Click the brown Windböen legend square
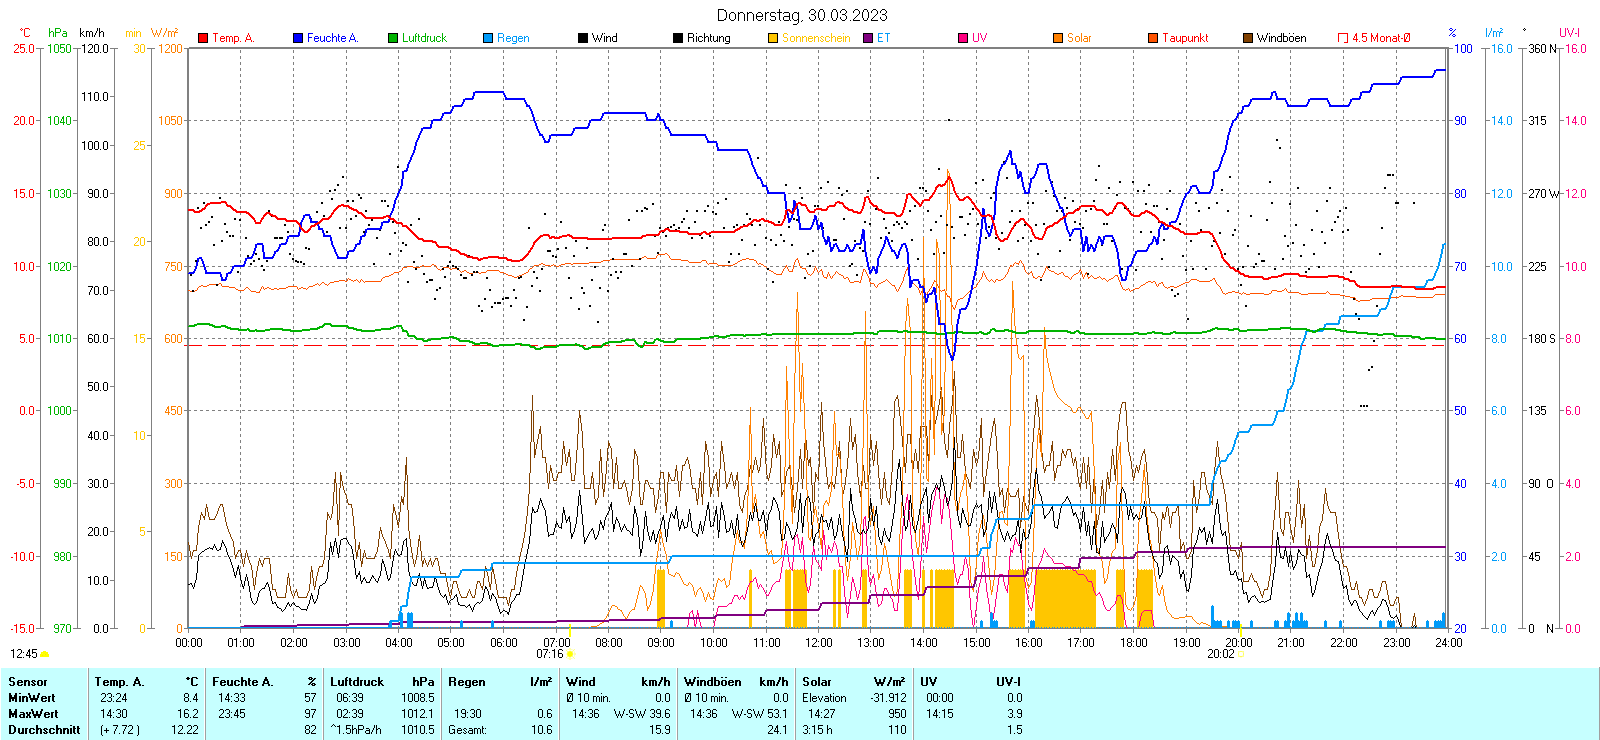Viewport: 1600px width, 740px height. [x=1248, y=38]
